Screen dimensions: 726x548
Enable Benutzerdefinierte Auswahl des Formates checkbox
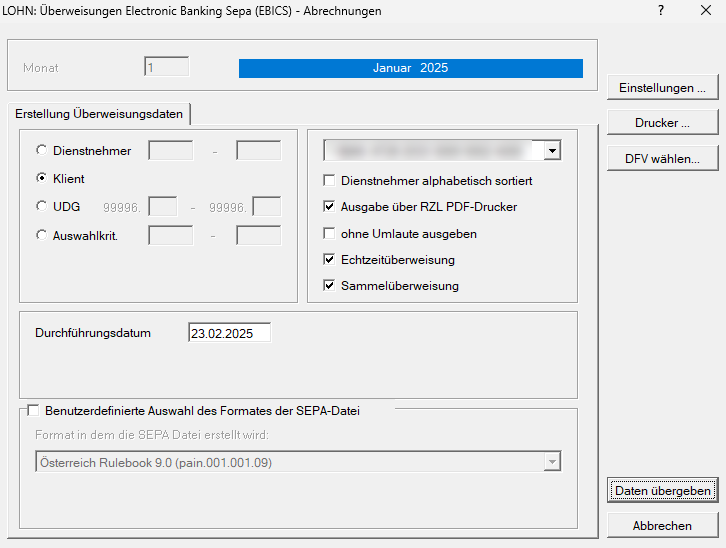(x=34, y=410)
